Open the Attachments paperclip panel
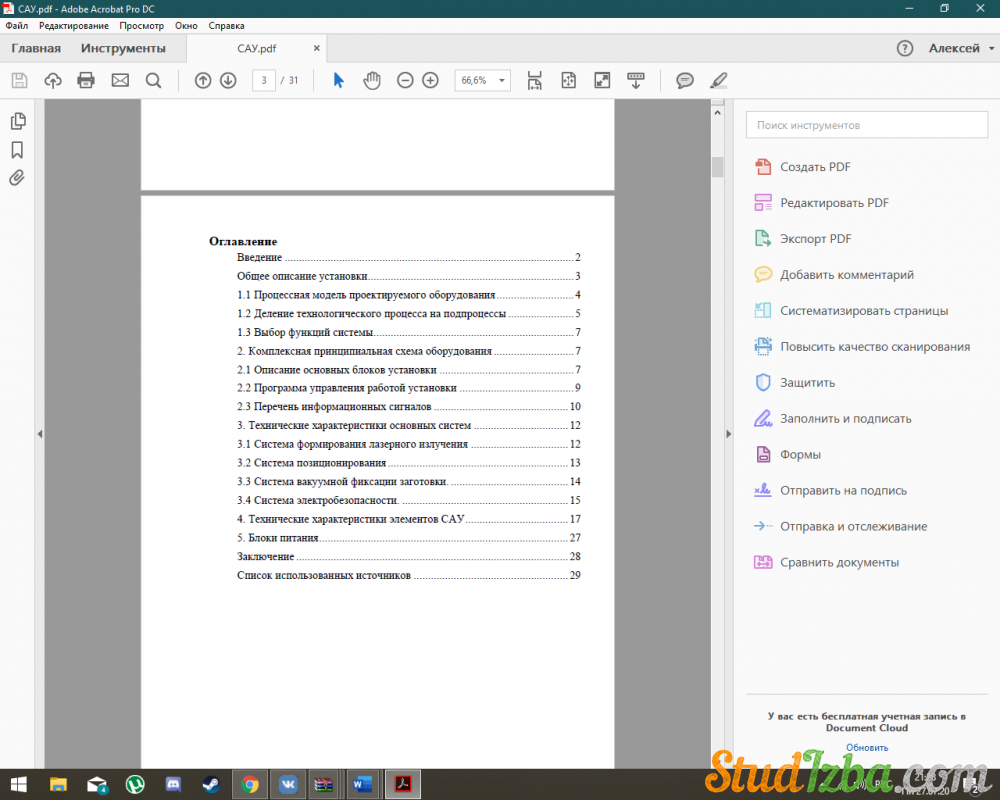Image resolution: width=1000 pixels, height=800 pixels. pyautogui.click(x=17, y=178)
